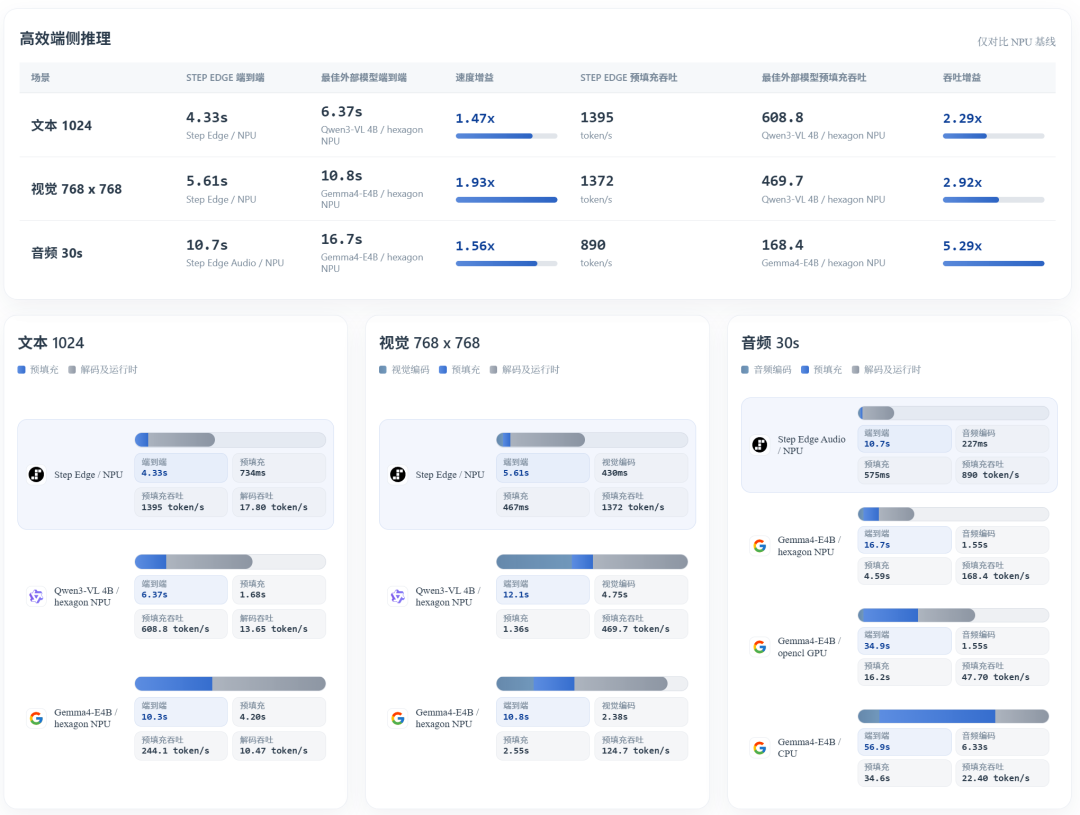The width and height of the screenshot is (1080, 815).
Task: Click the 预填充吞吐 124.7 token/s tile
Action: 641,745
